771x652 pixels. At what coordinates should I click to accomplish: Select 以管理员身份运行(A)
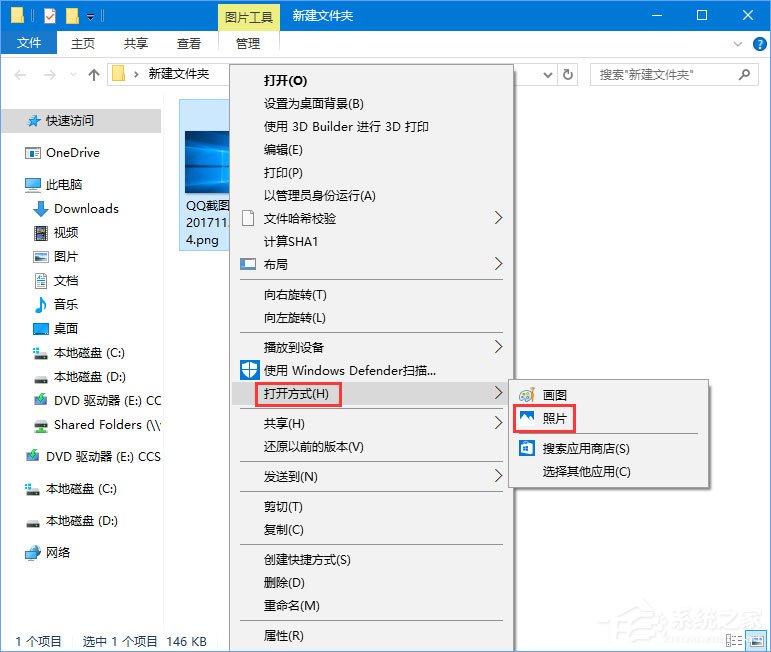click(x=320, y=196)
